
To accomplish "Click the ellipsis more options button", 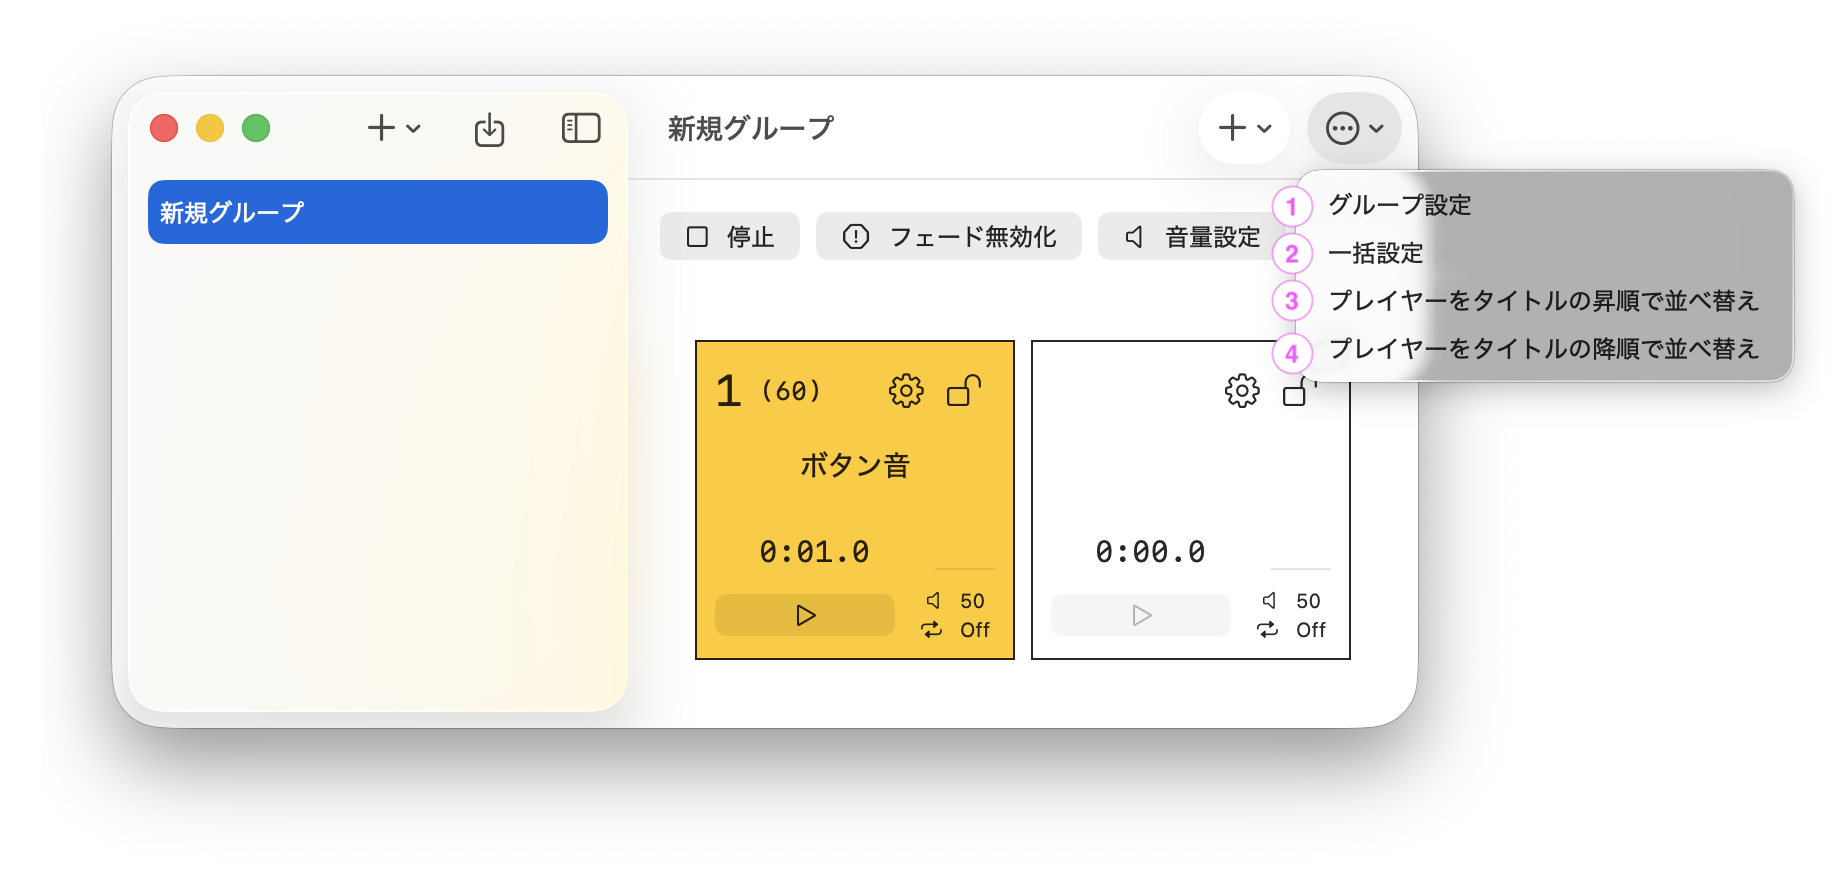I will [x=1354, y=128].
